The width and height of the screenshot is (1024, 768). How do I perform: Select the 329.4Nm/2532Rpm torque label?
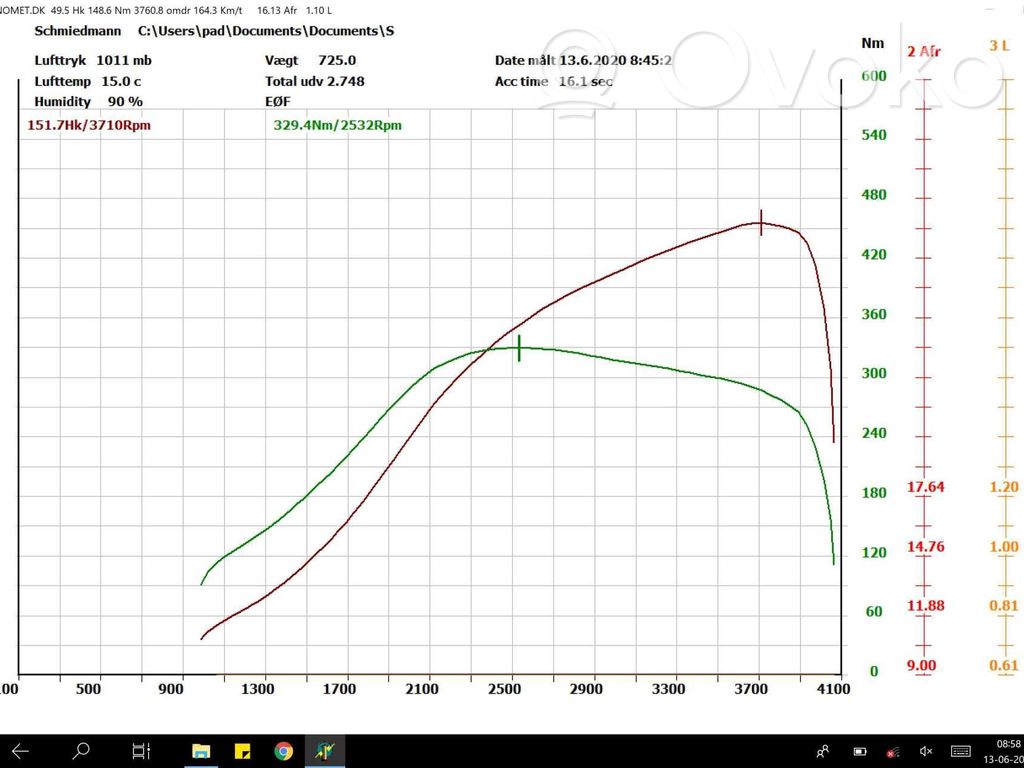point(337,125)
